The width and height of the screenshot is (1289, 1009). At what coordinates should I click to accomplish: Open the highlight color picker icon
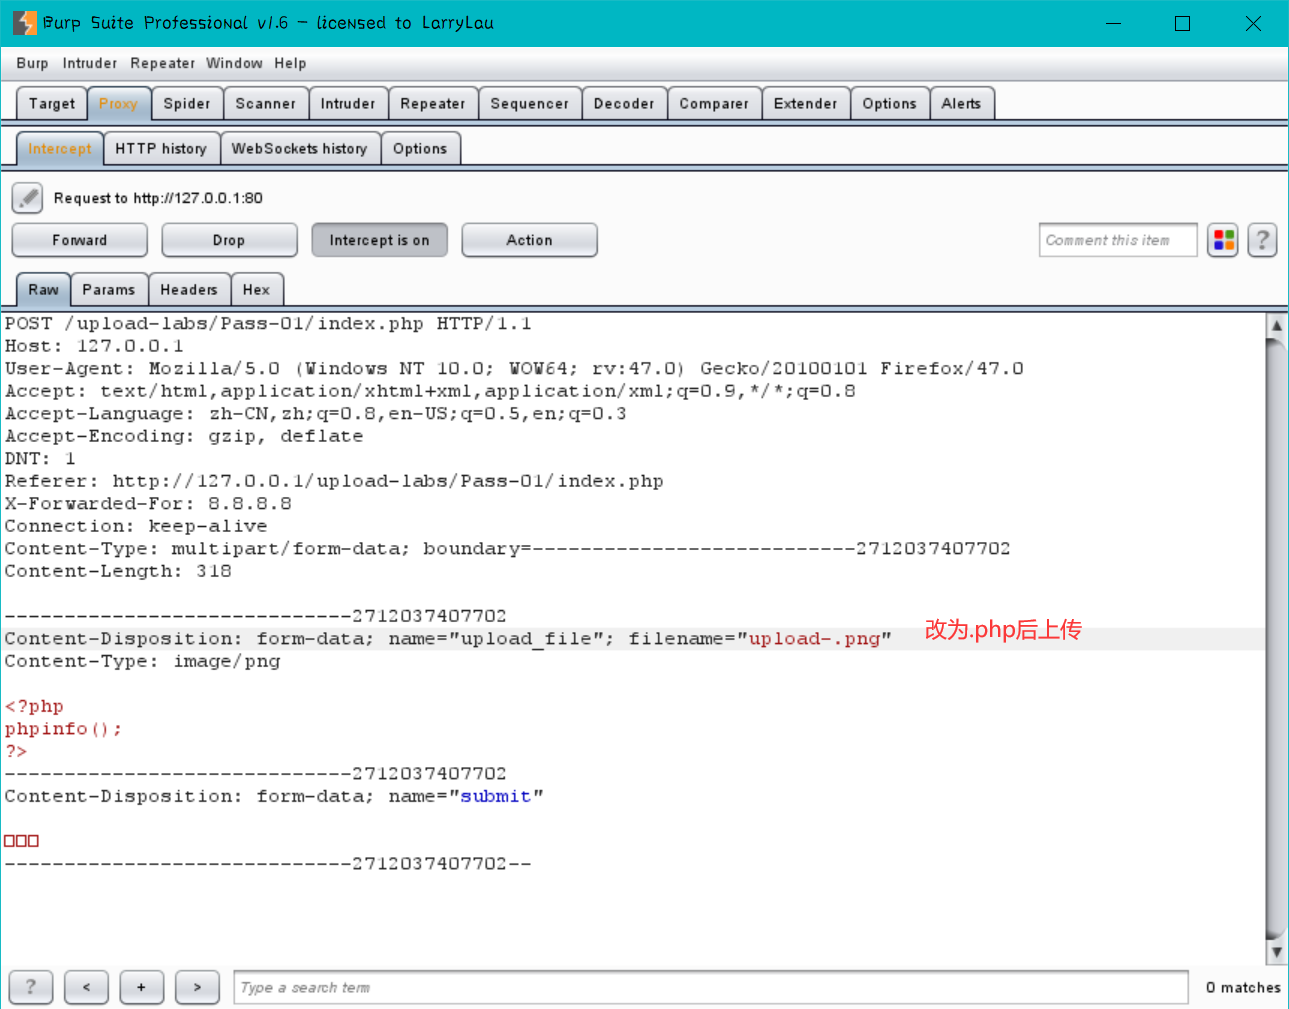point(1223,240)
